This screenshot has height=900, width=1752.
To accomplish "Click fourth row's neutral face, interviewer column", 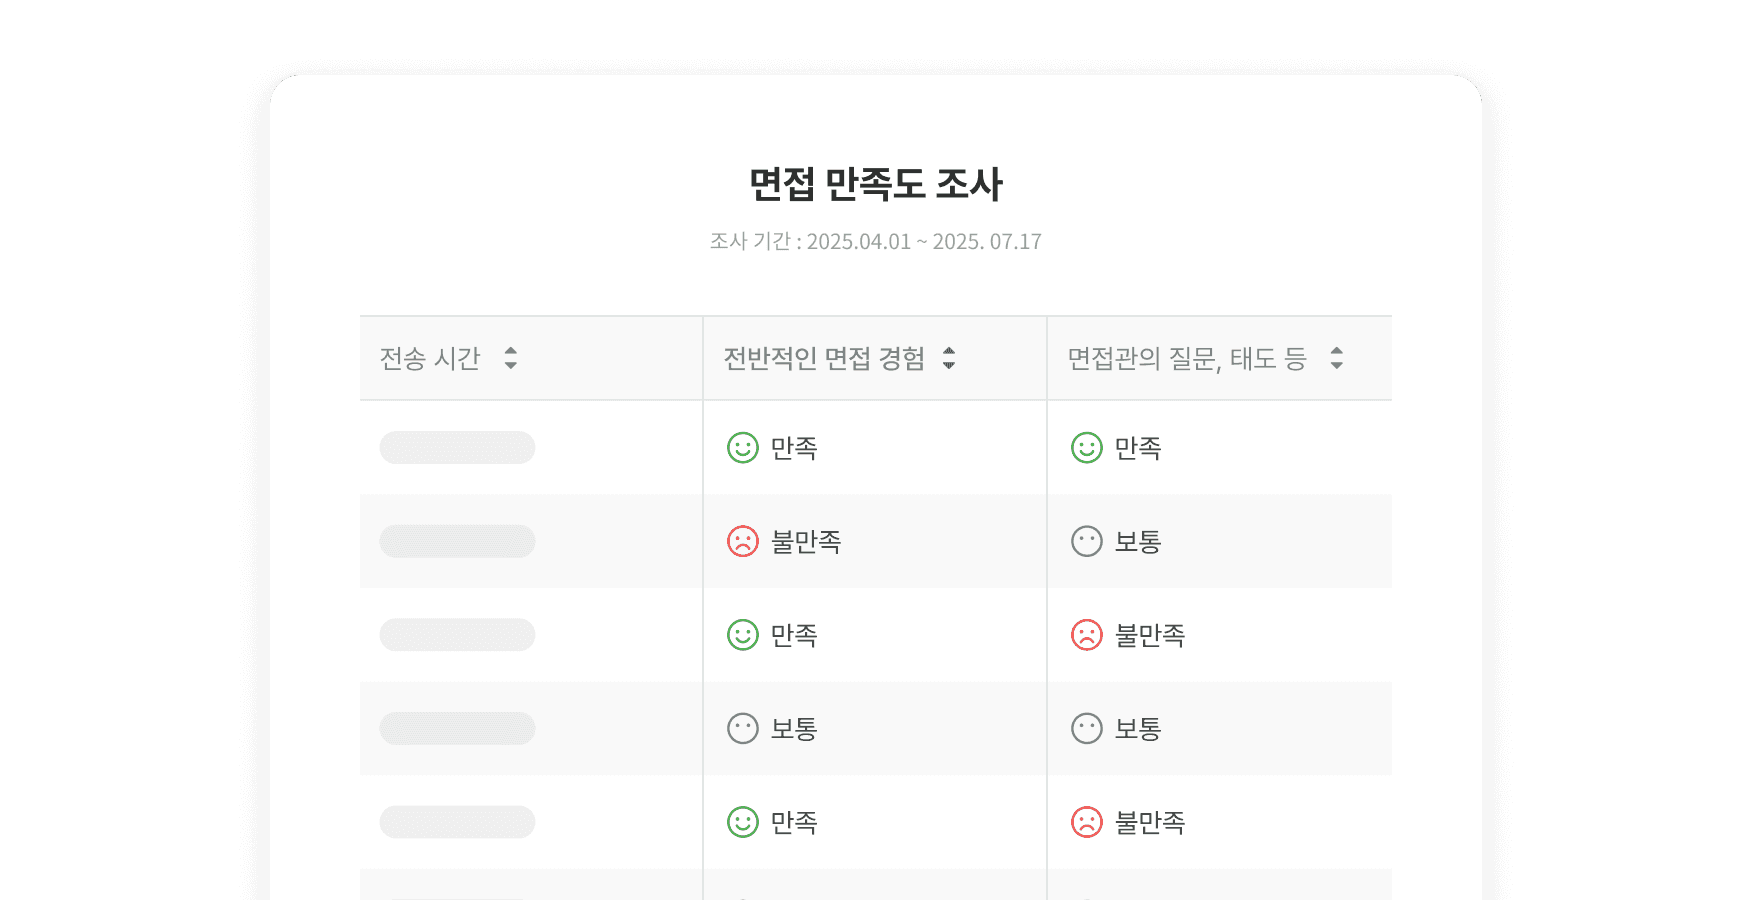I will click(1087, 729).
